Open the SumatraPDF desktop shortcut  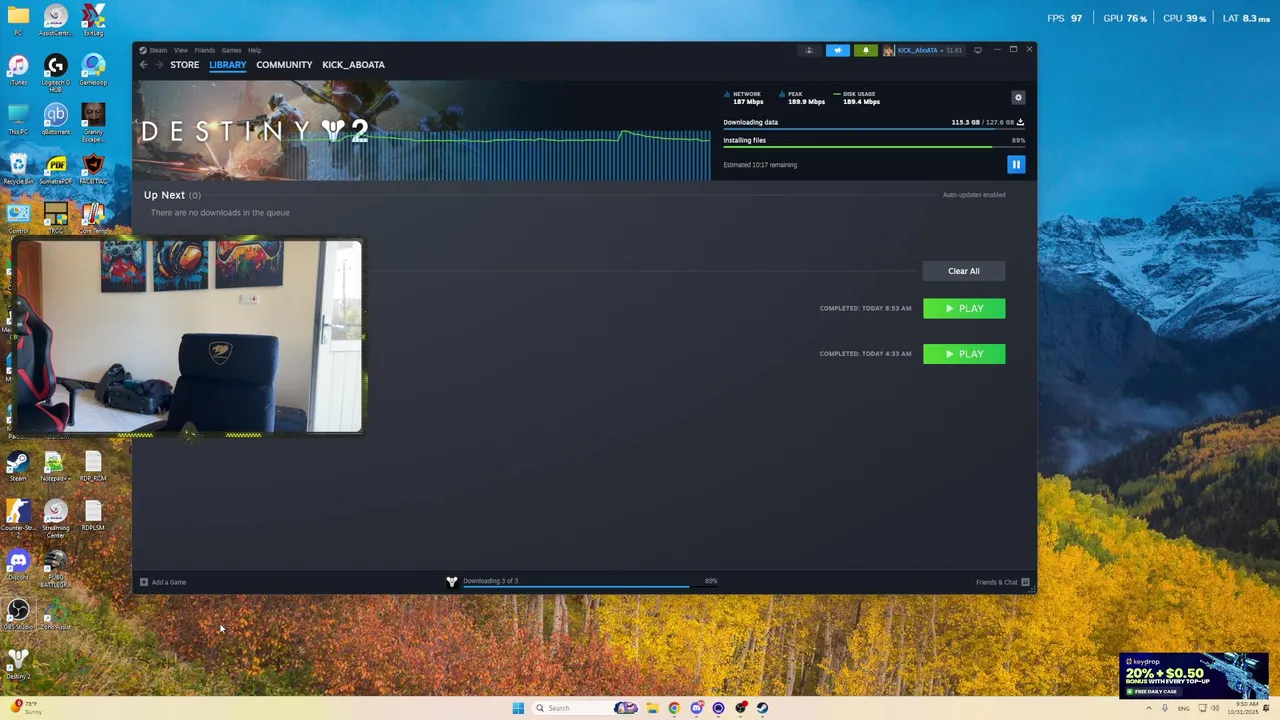pos(56,169)
